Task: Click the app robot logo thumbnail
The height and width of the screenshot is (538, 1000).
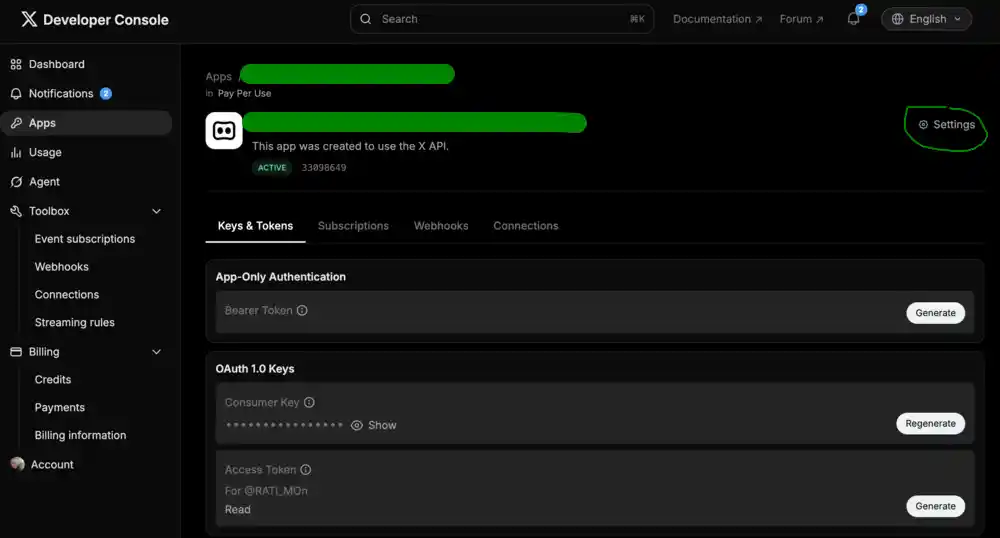Action: click(224, 131)
